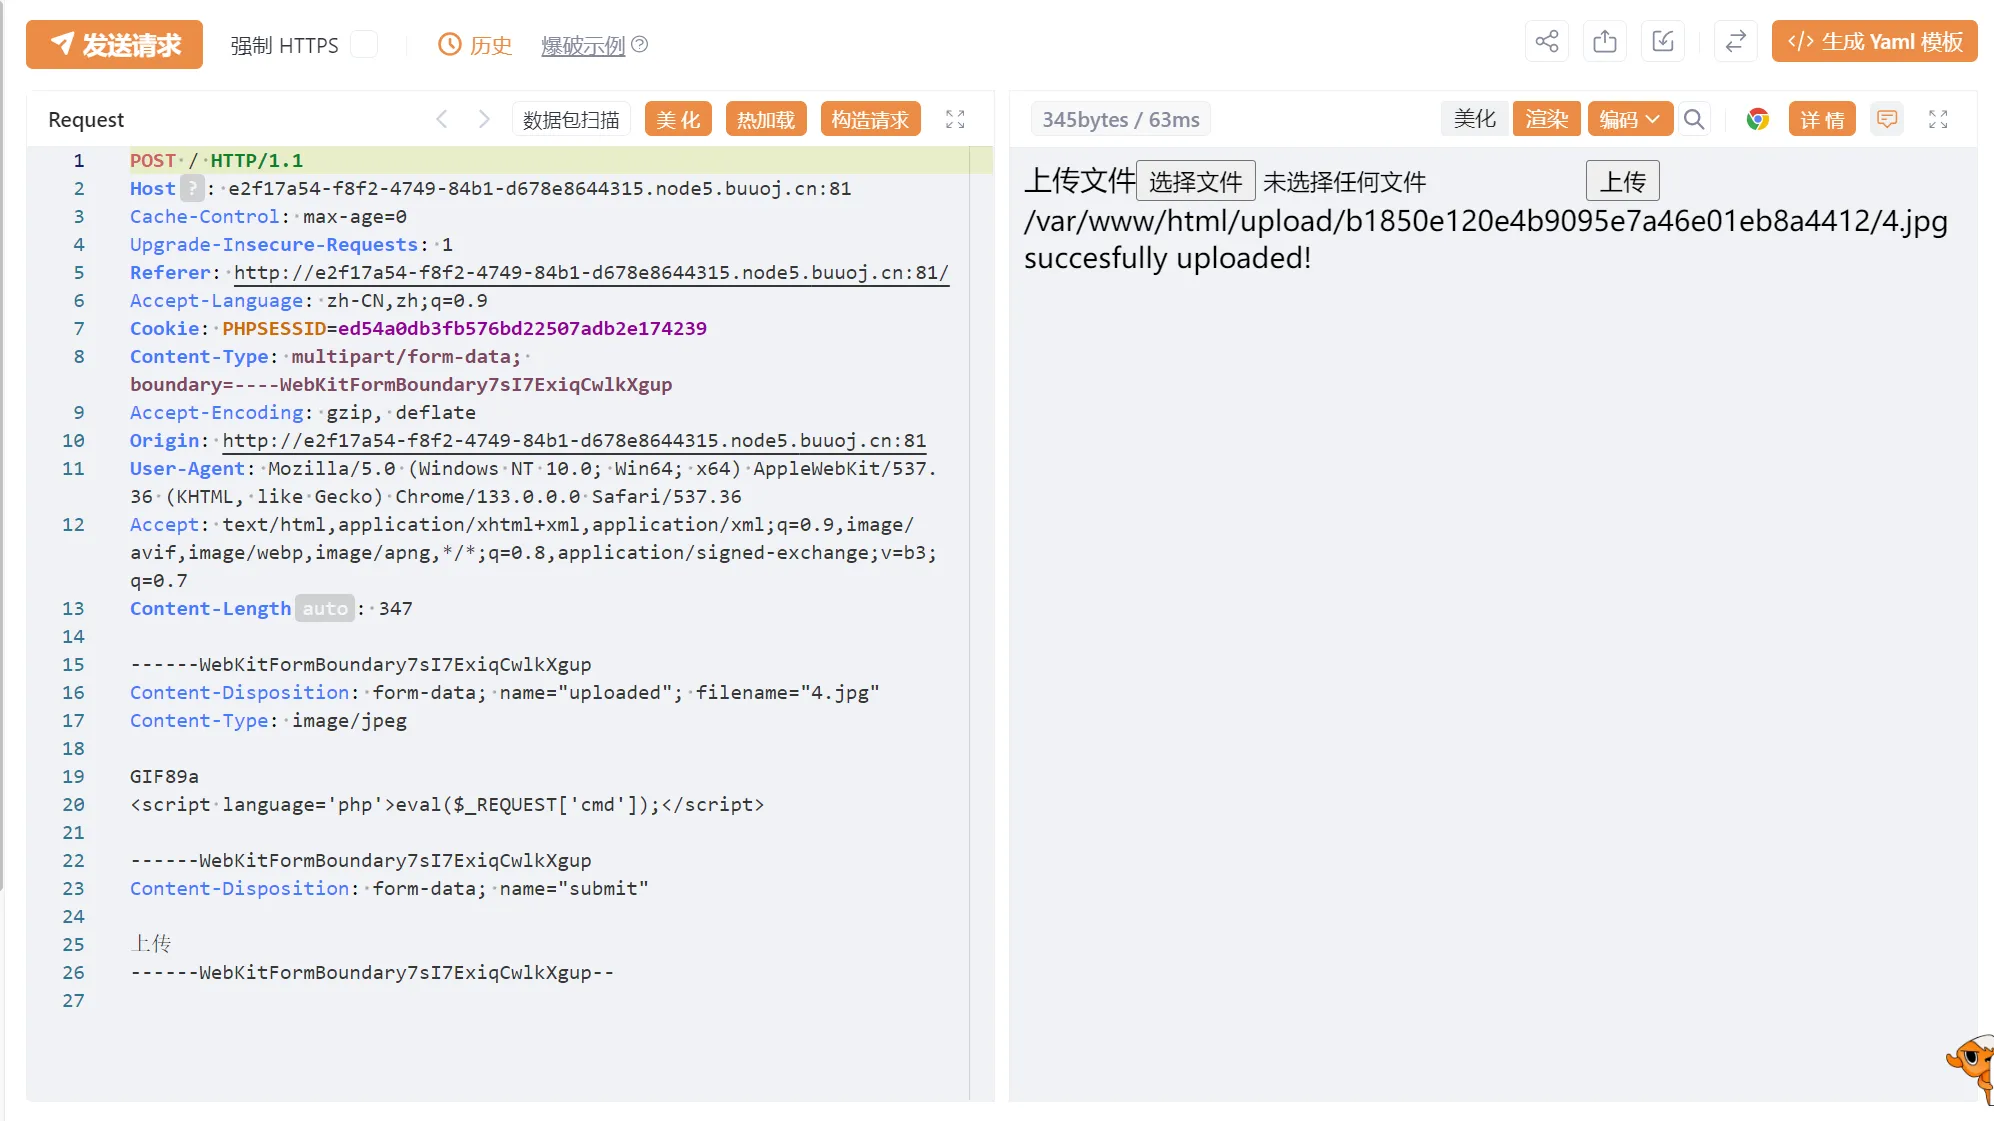Toggle the auto Content-Length tag
This screenshot has width=1994, height=1121.
[x=325, y=609]
